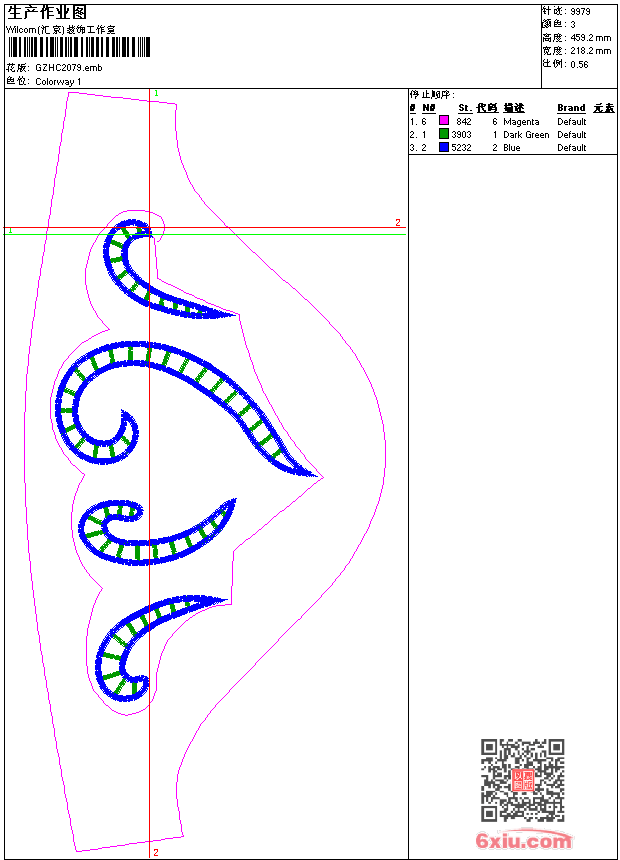Click the red marker 2 at right of horizontal guide

pyautogui.click(x=397, y=223)
